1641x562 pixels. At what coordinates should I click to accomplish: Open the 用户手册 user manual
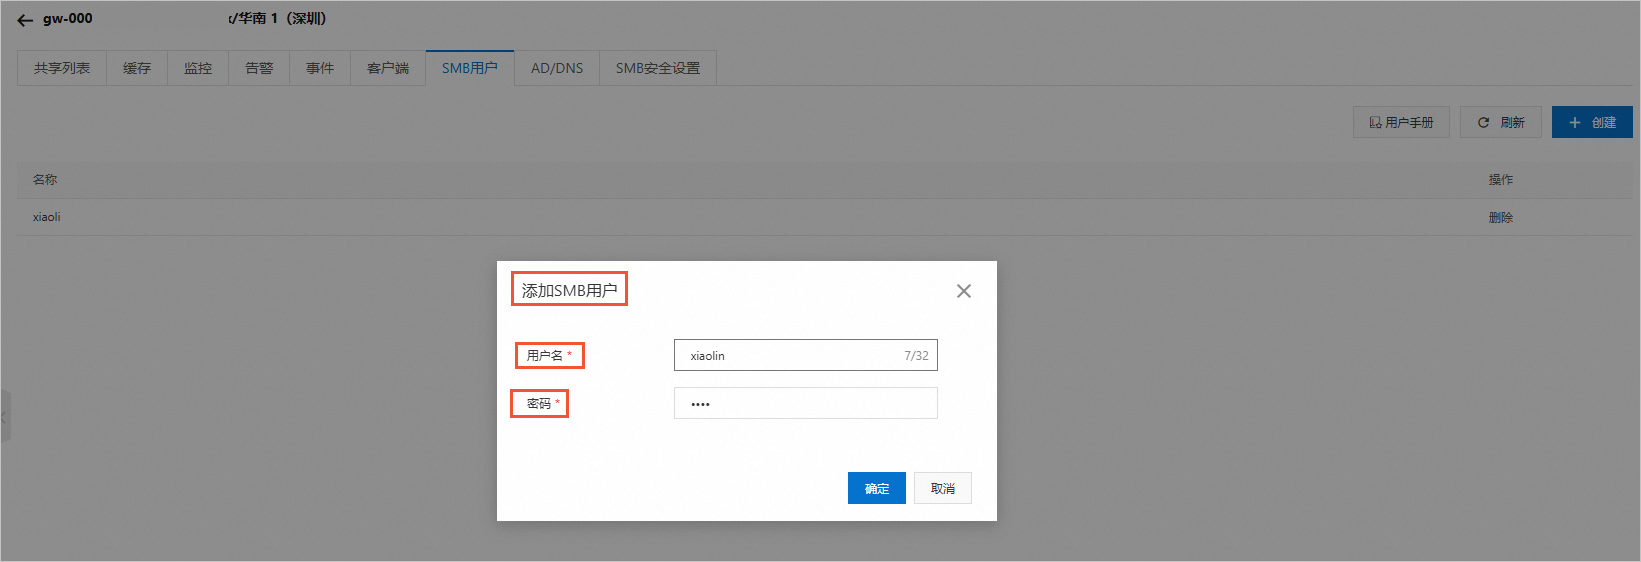click(x=1401, y=122)
